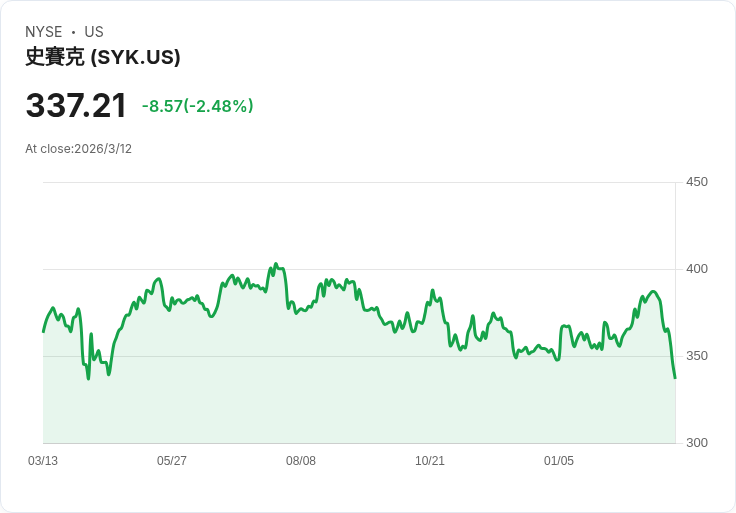Select the 300 price axis label
The width and height of the screenshot is (736, 513).
click(x=696, y=443)
